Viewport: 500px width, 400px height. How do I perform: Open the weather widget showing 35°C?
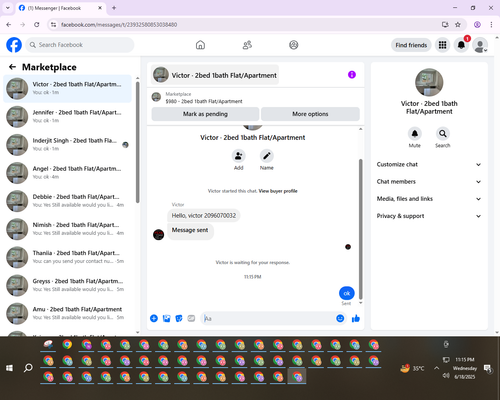tap(413, 368)
